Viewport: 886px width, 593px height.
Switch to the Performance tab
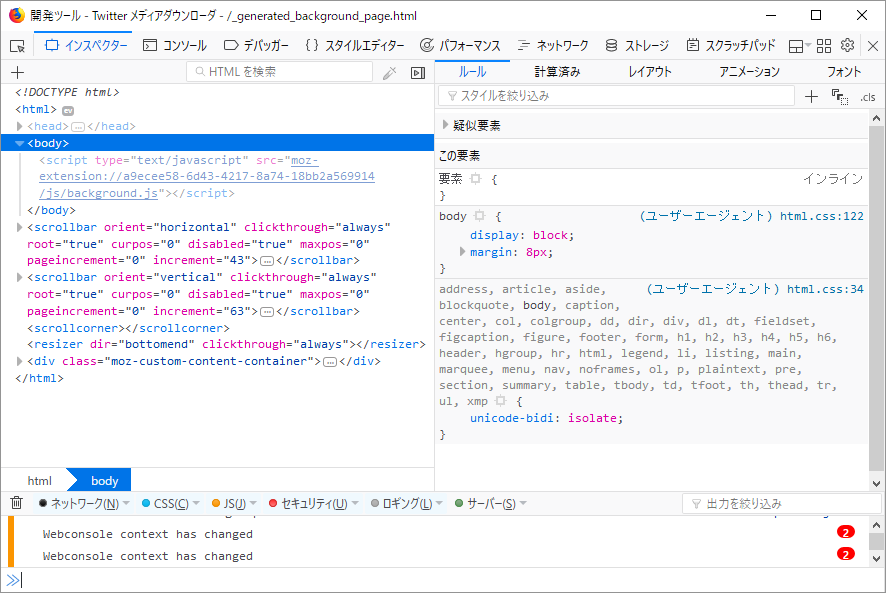coord(459,45)
